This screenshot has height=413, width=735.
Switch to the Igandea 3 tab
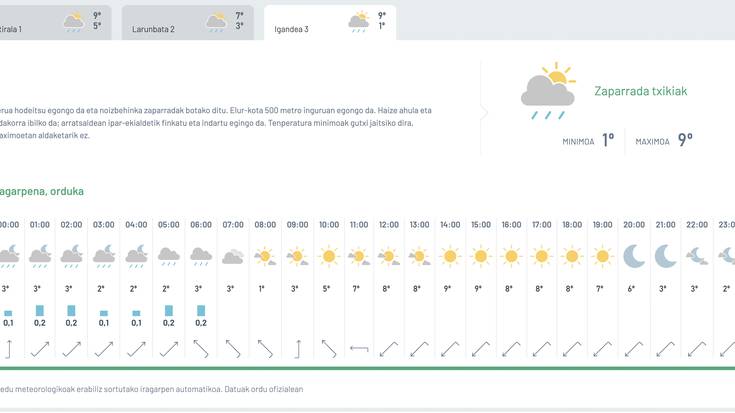[x=330, y=23]
